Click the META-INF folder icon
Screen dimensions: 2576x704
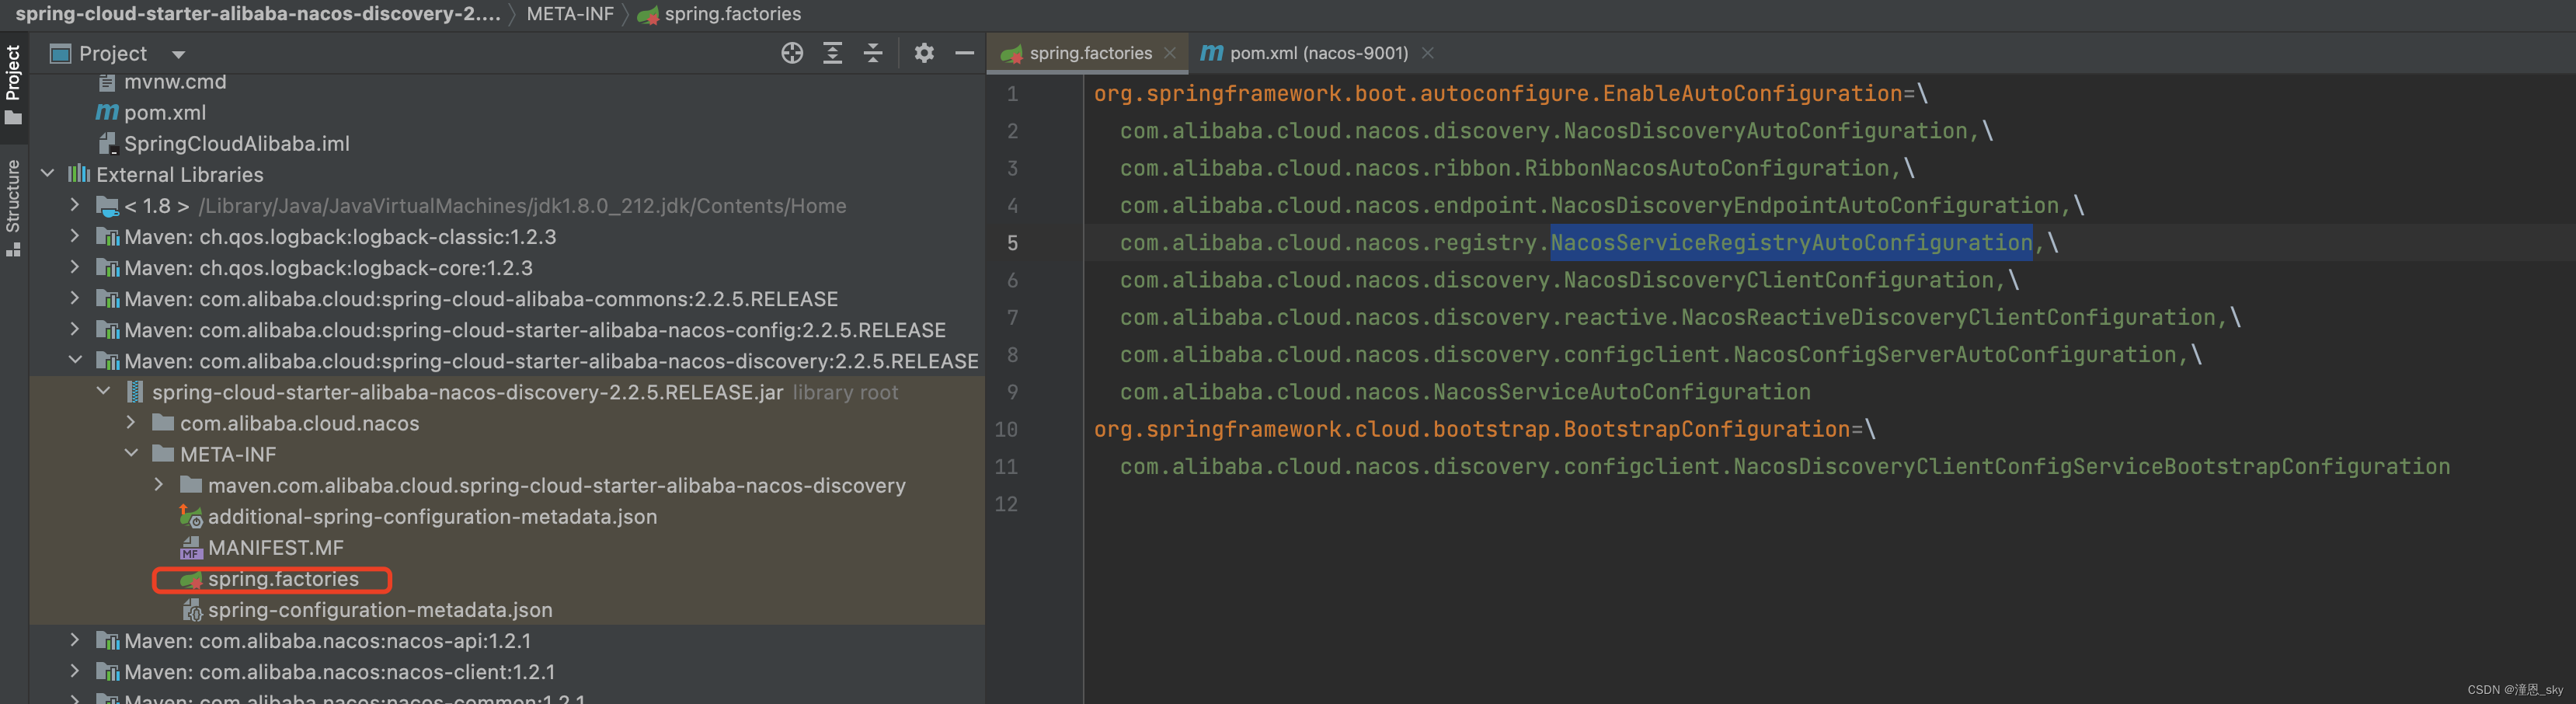click(x=163, y=454)
